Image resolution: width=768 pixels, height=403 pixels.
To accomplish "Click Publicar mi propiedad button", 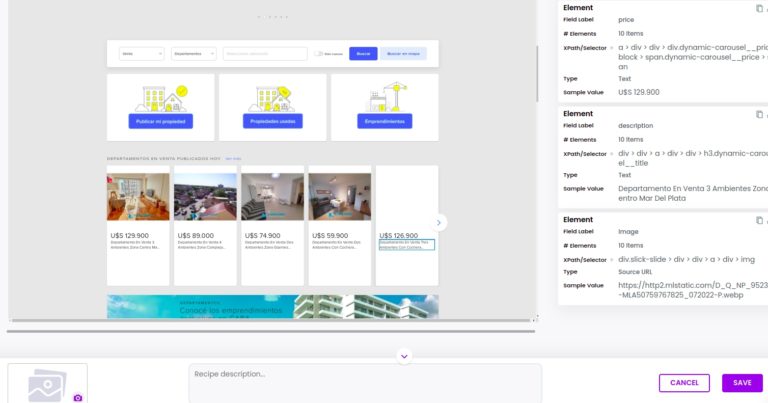I will pos(161,121).
